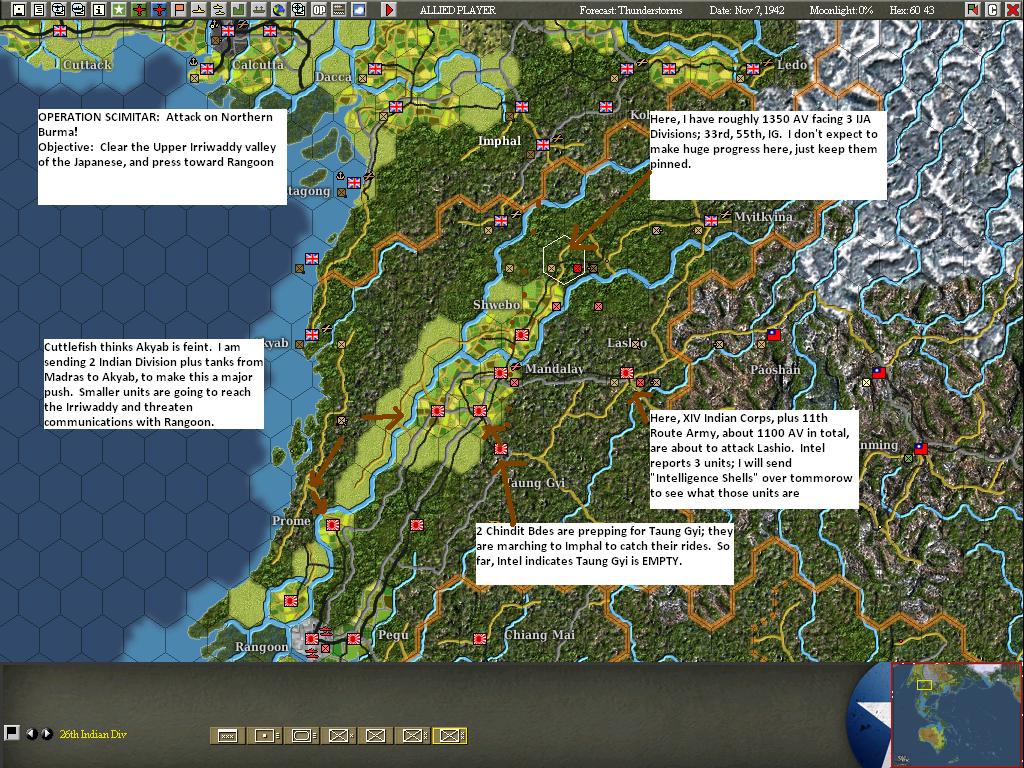
Task: Click the Dacca map label
Action: pyautogui.click(x=333, y=76)
